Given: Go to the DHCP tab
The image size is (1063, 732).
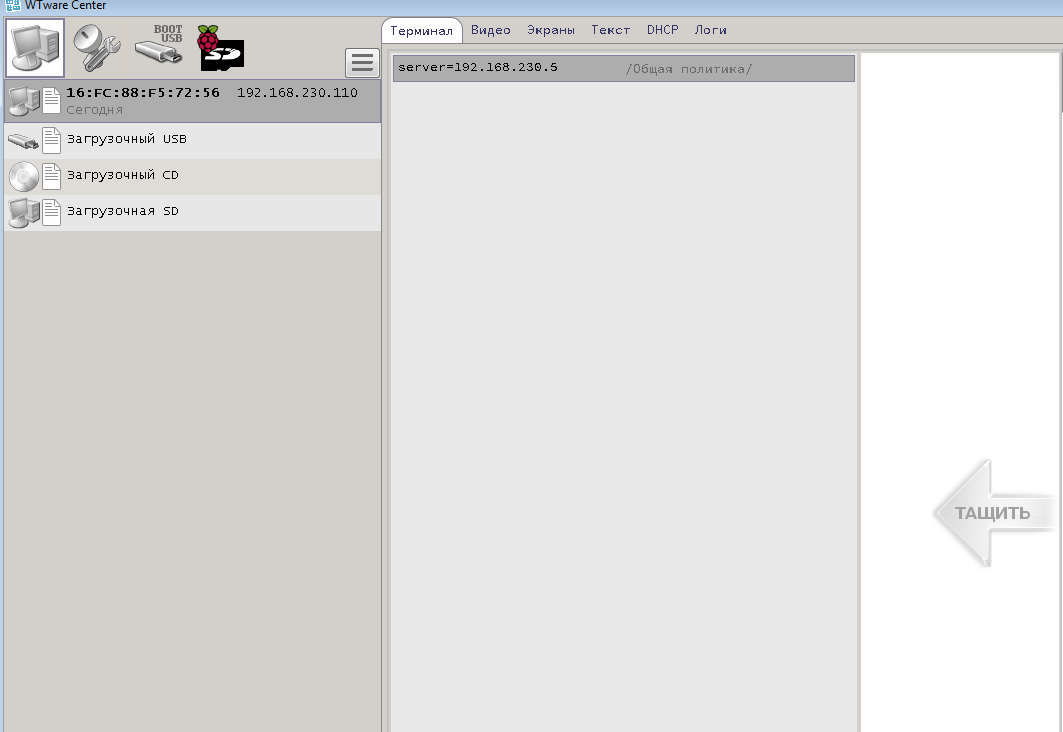Looking at the screenshot, I should [662, 30].
